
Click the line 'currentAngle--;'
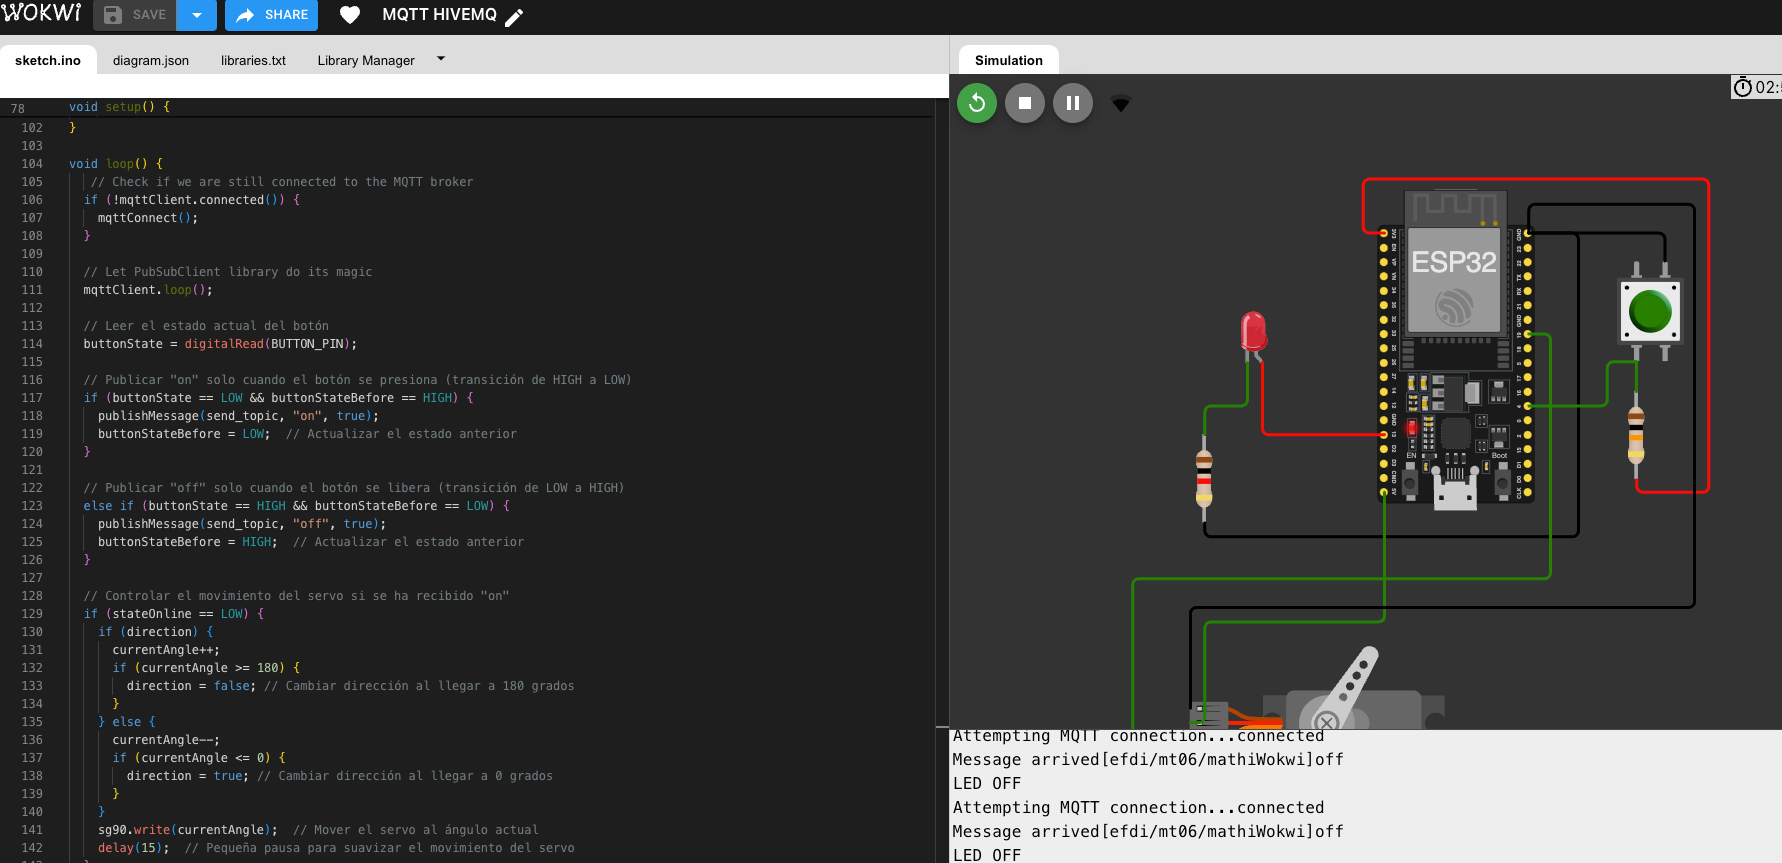tap(166, 740)
